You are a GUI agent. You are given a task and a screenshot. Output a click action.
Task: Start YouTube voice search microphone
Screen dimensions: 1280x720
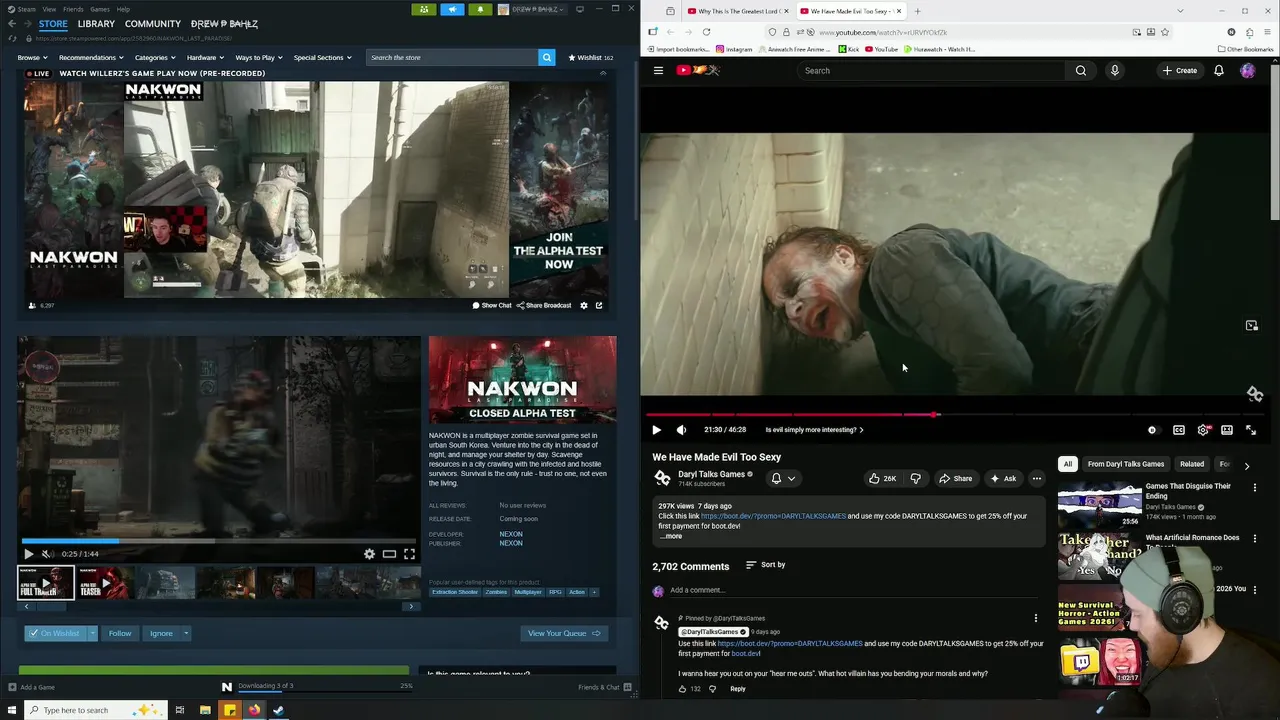[1114, 70]
